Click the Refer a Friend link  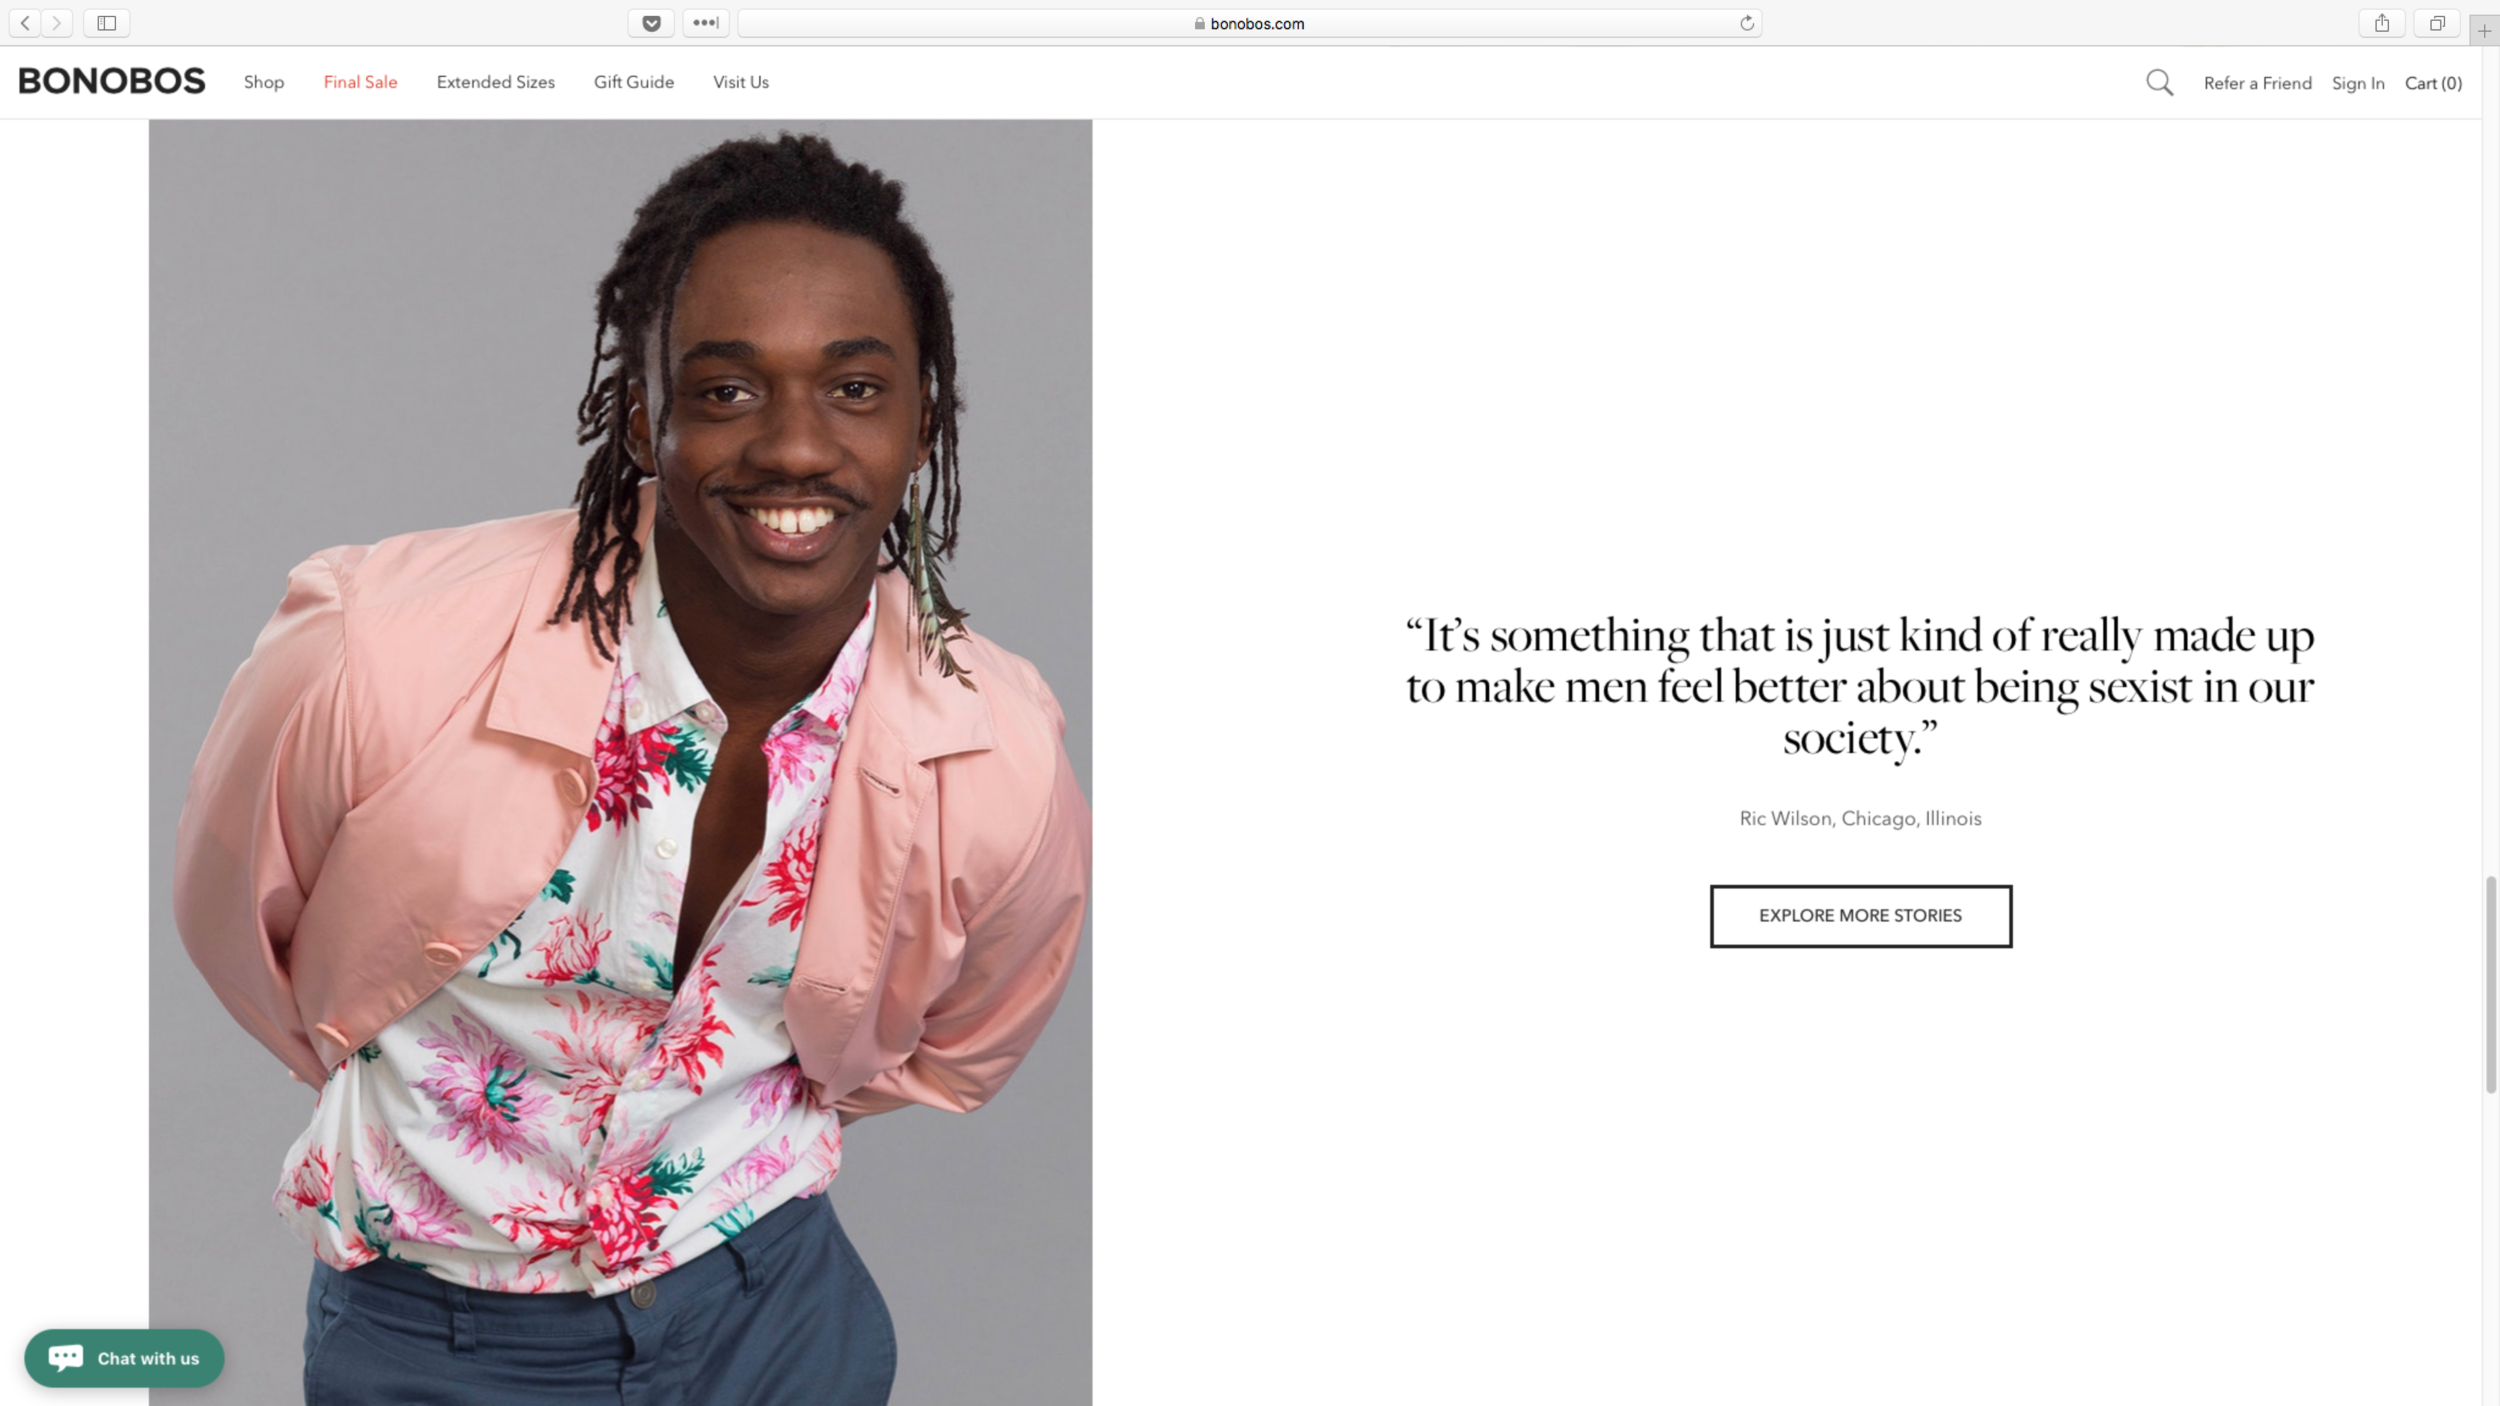point(2257,83)
